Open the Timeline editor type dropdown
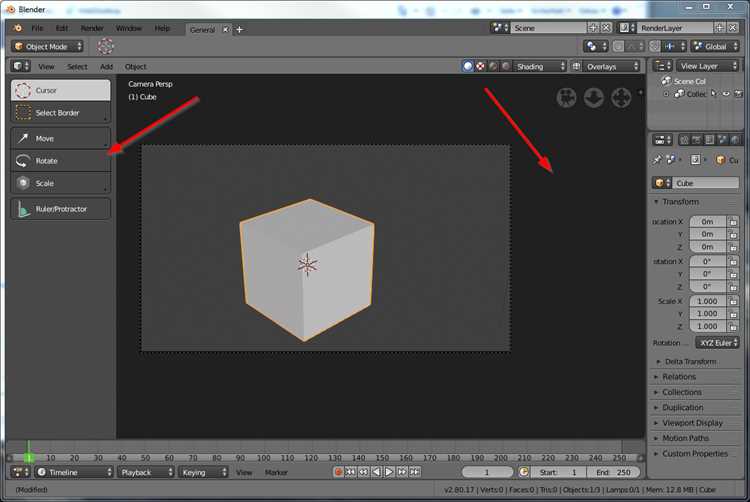This screenshot has height=502, width=750. click(75, 472)
